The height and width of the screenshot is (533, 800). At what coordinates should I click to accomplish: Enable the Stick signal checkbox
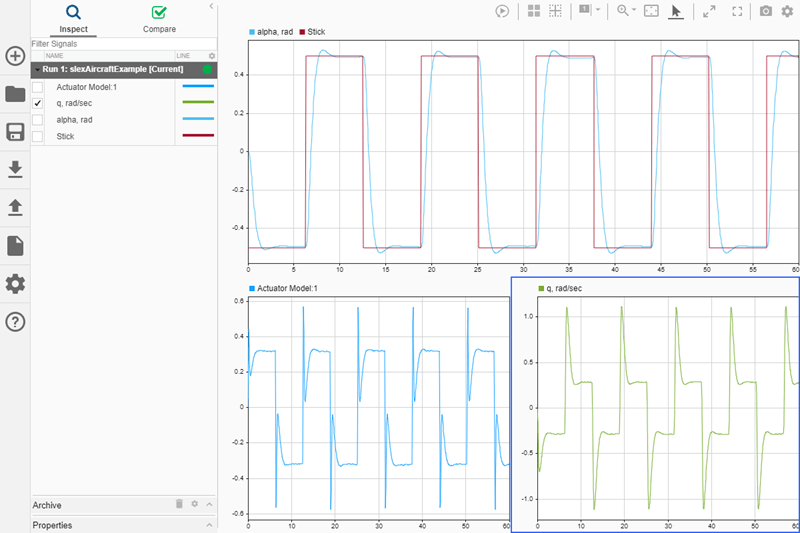37,135
